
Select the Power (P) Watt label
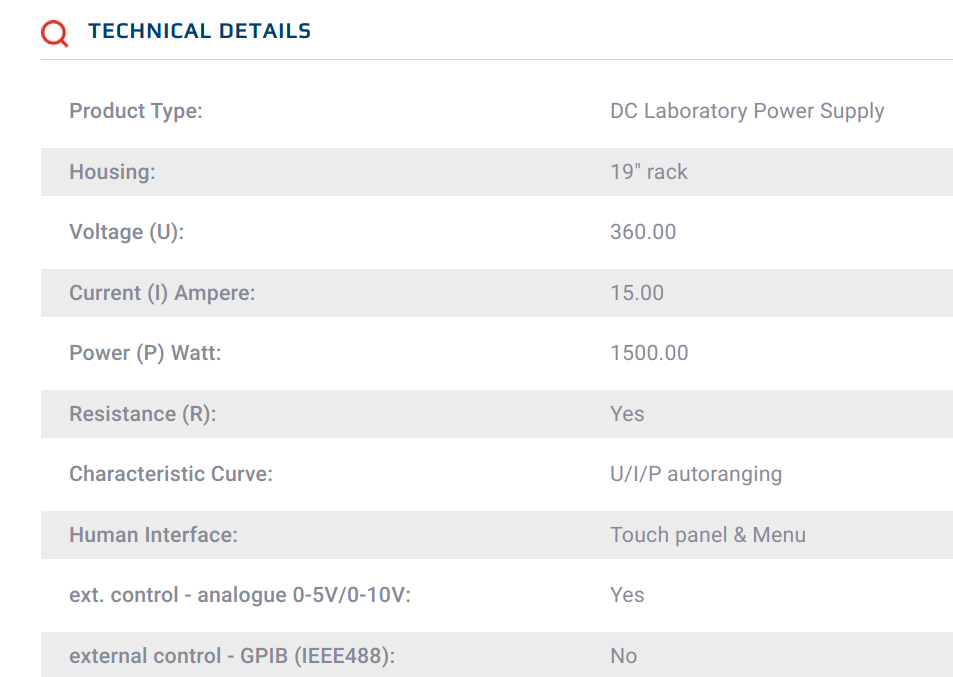click(x=145, y=352)
